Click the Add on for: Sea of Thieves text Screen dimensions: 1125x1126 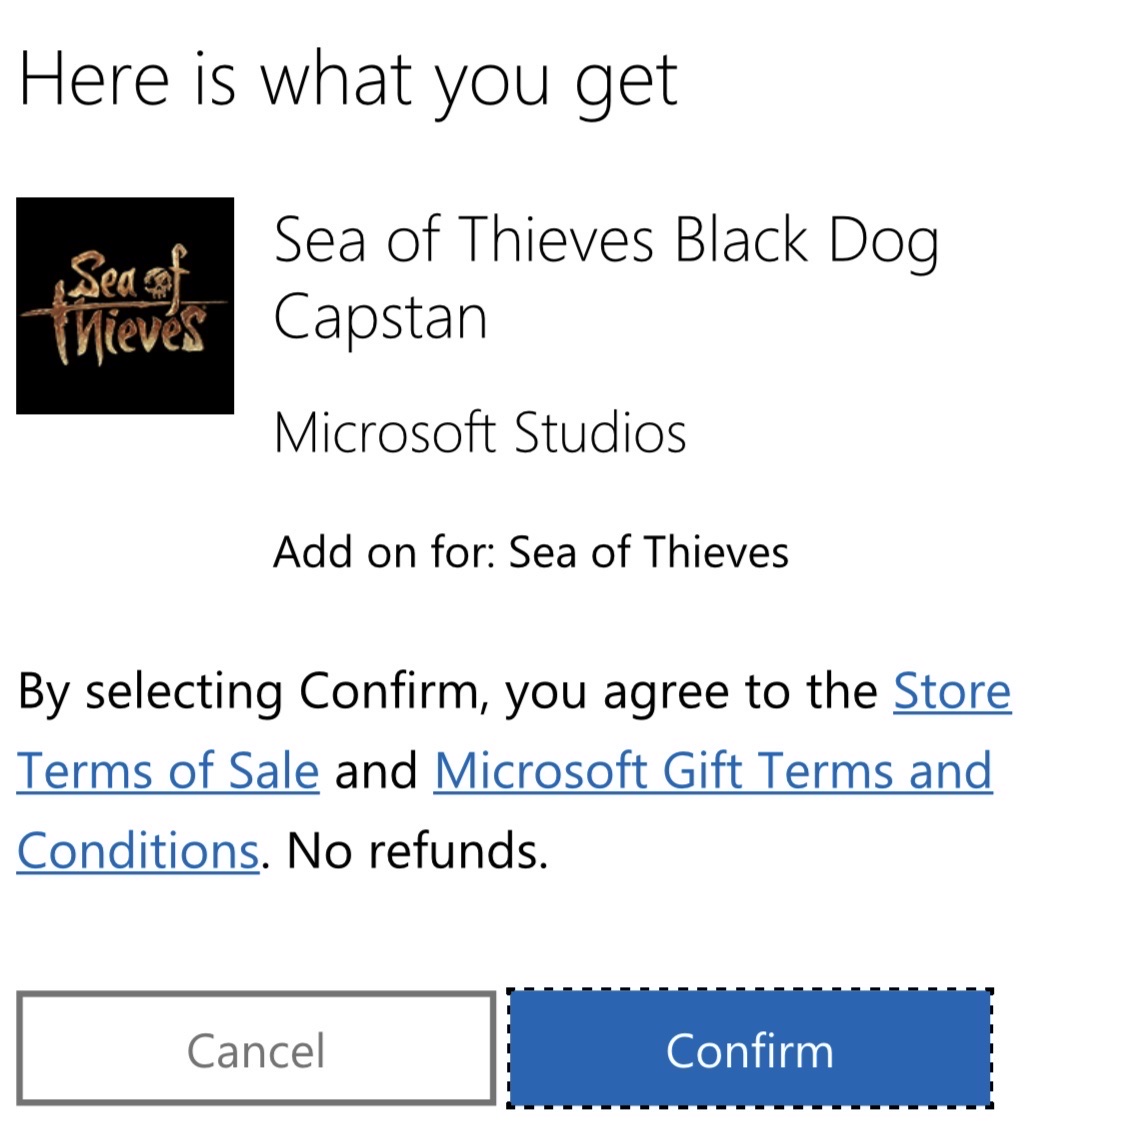point(530,551)
